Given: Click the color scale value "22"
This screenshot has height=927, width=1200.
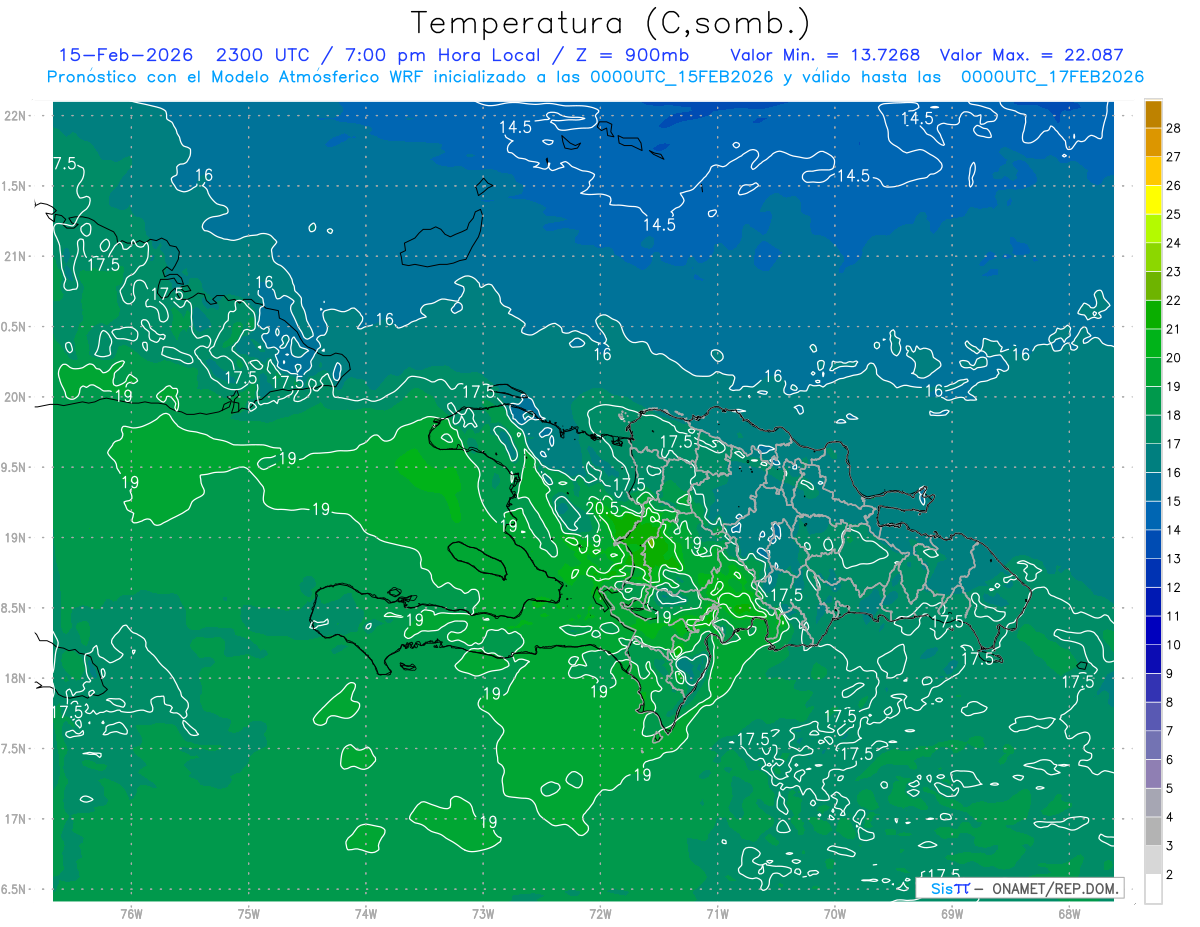Looking at the screenshot, I should pyautogui.click(x=1174, y=301).
